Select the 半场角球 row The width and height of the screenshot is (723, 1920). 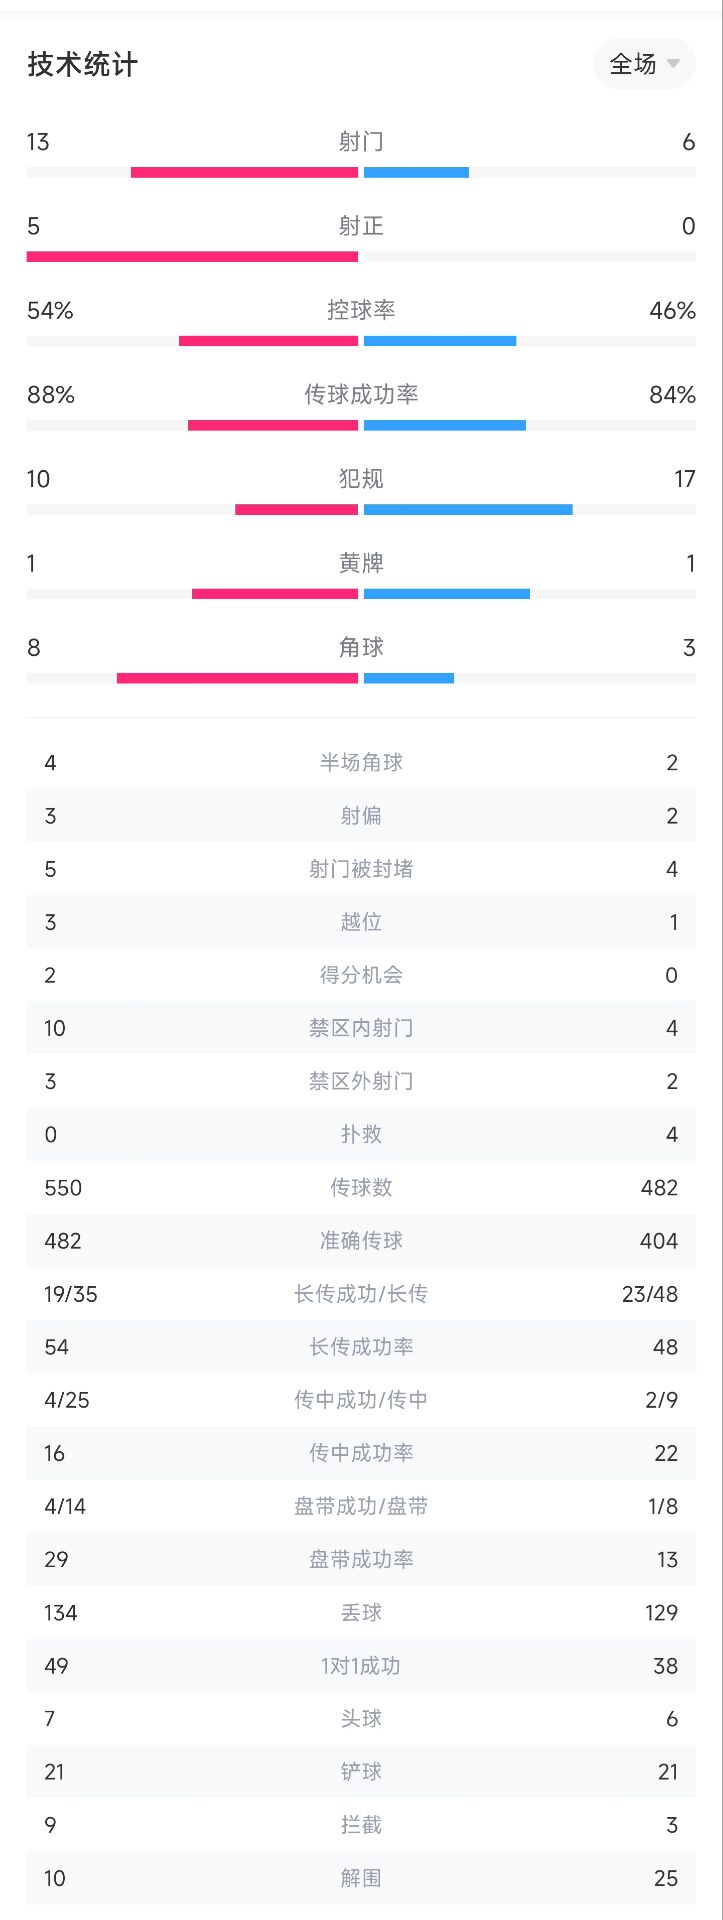[x=361, y=763]
